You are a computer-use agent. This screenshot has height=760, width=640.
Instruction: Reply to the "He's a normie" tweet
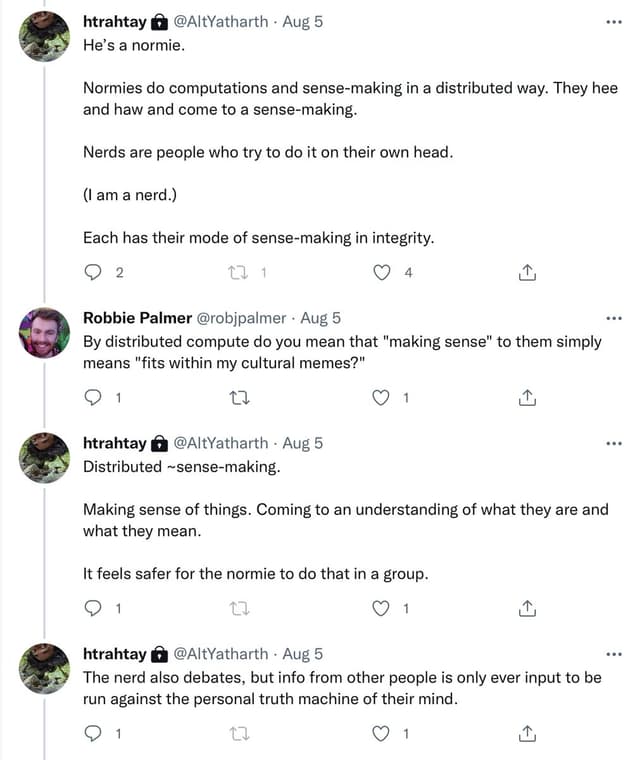(94, 272)
